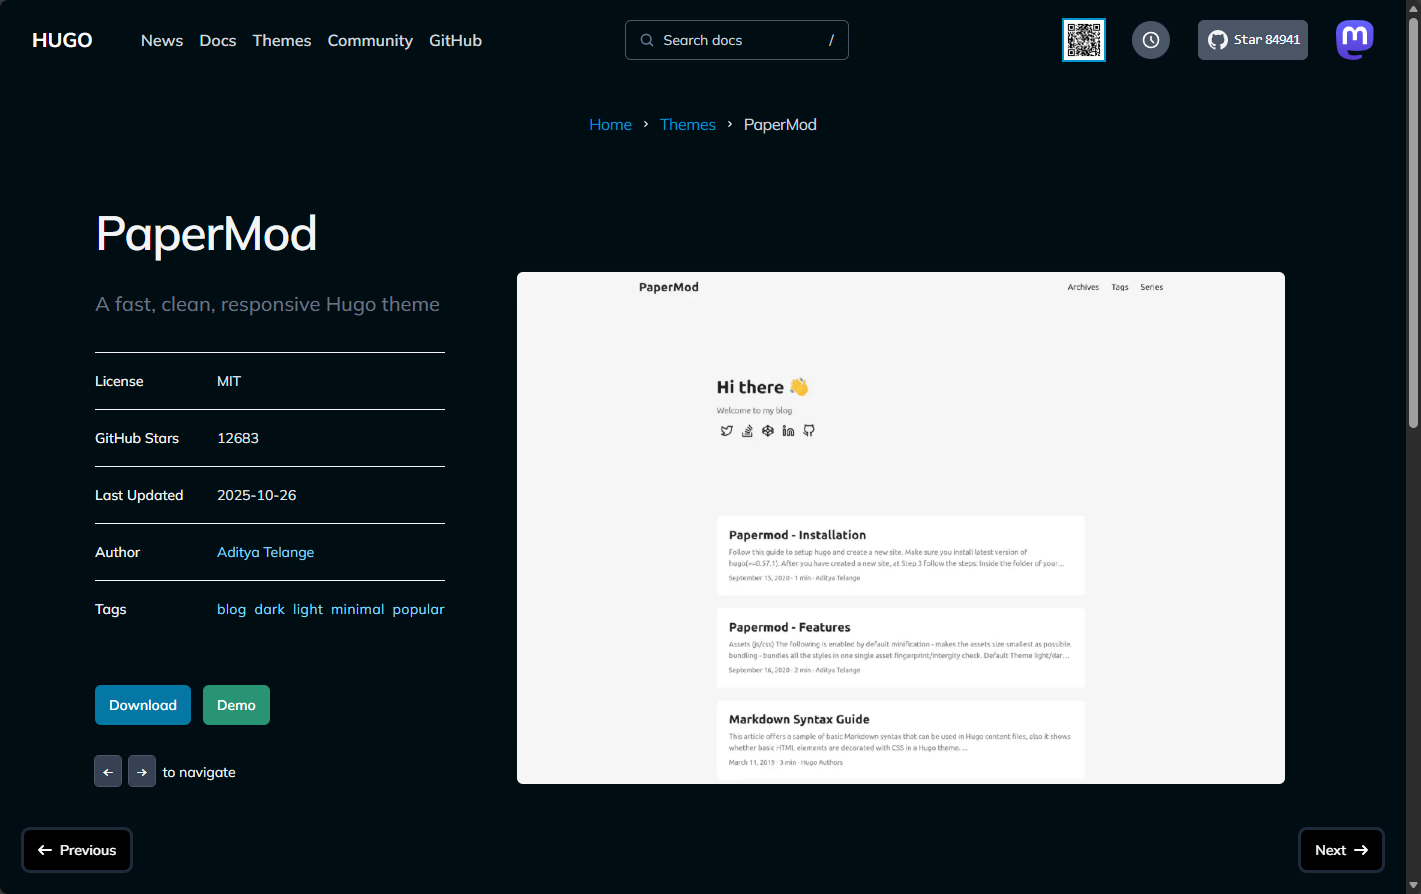Launch the theme Demo button
Viewport: 1421px width, 894px height.
point(236,705)
